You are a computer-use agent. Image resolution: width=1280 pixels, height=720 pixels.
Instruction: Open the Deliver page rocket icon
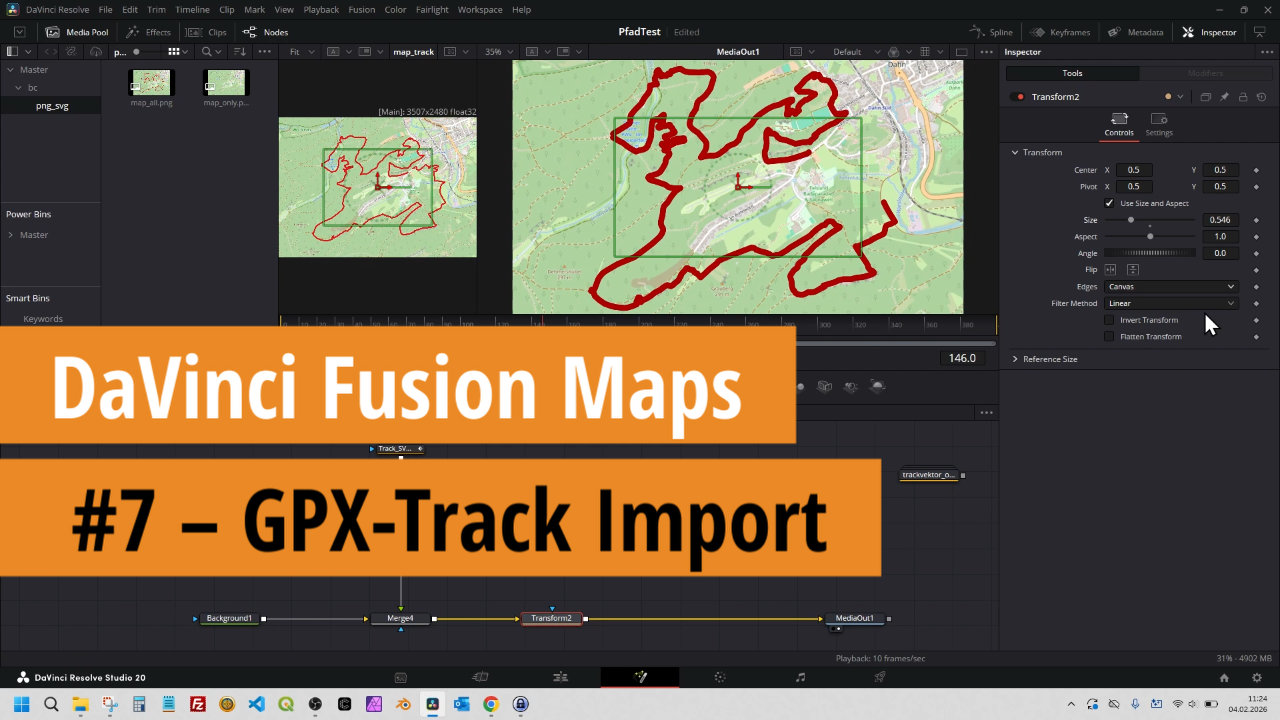pos(879,677)
